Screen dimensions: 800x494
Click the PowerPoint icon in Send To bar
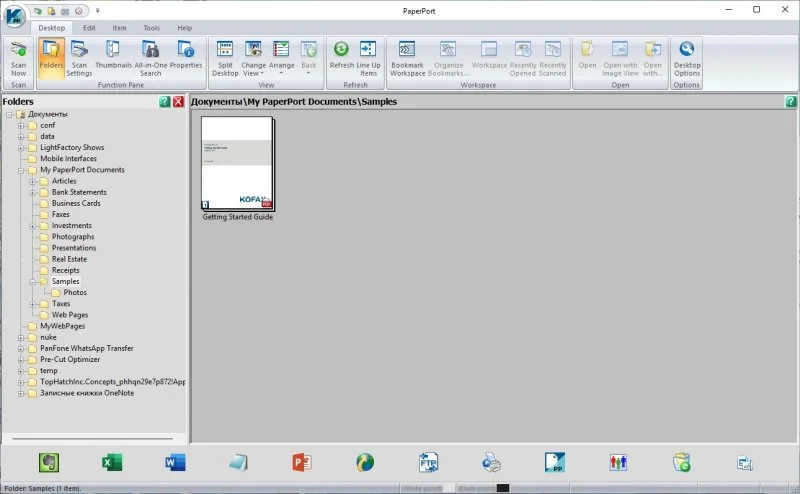(x=302, y=463)
